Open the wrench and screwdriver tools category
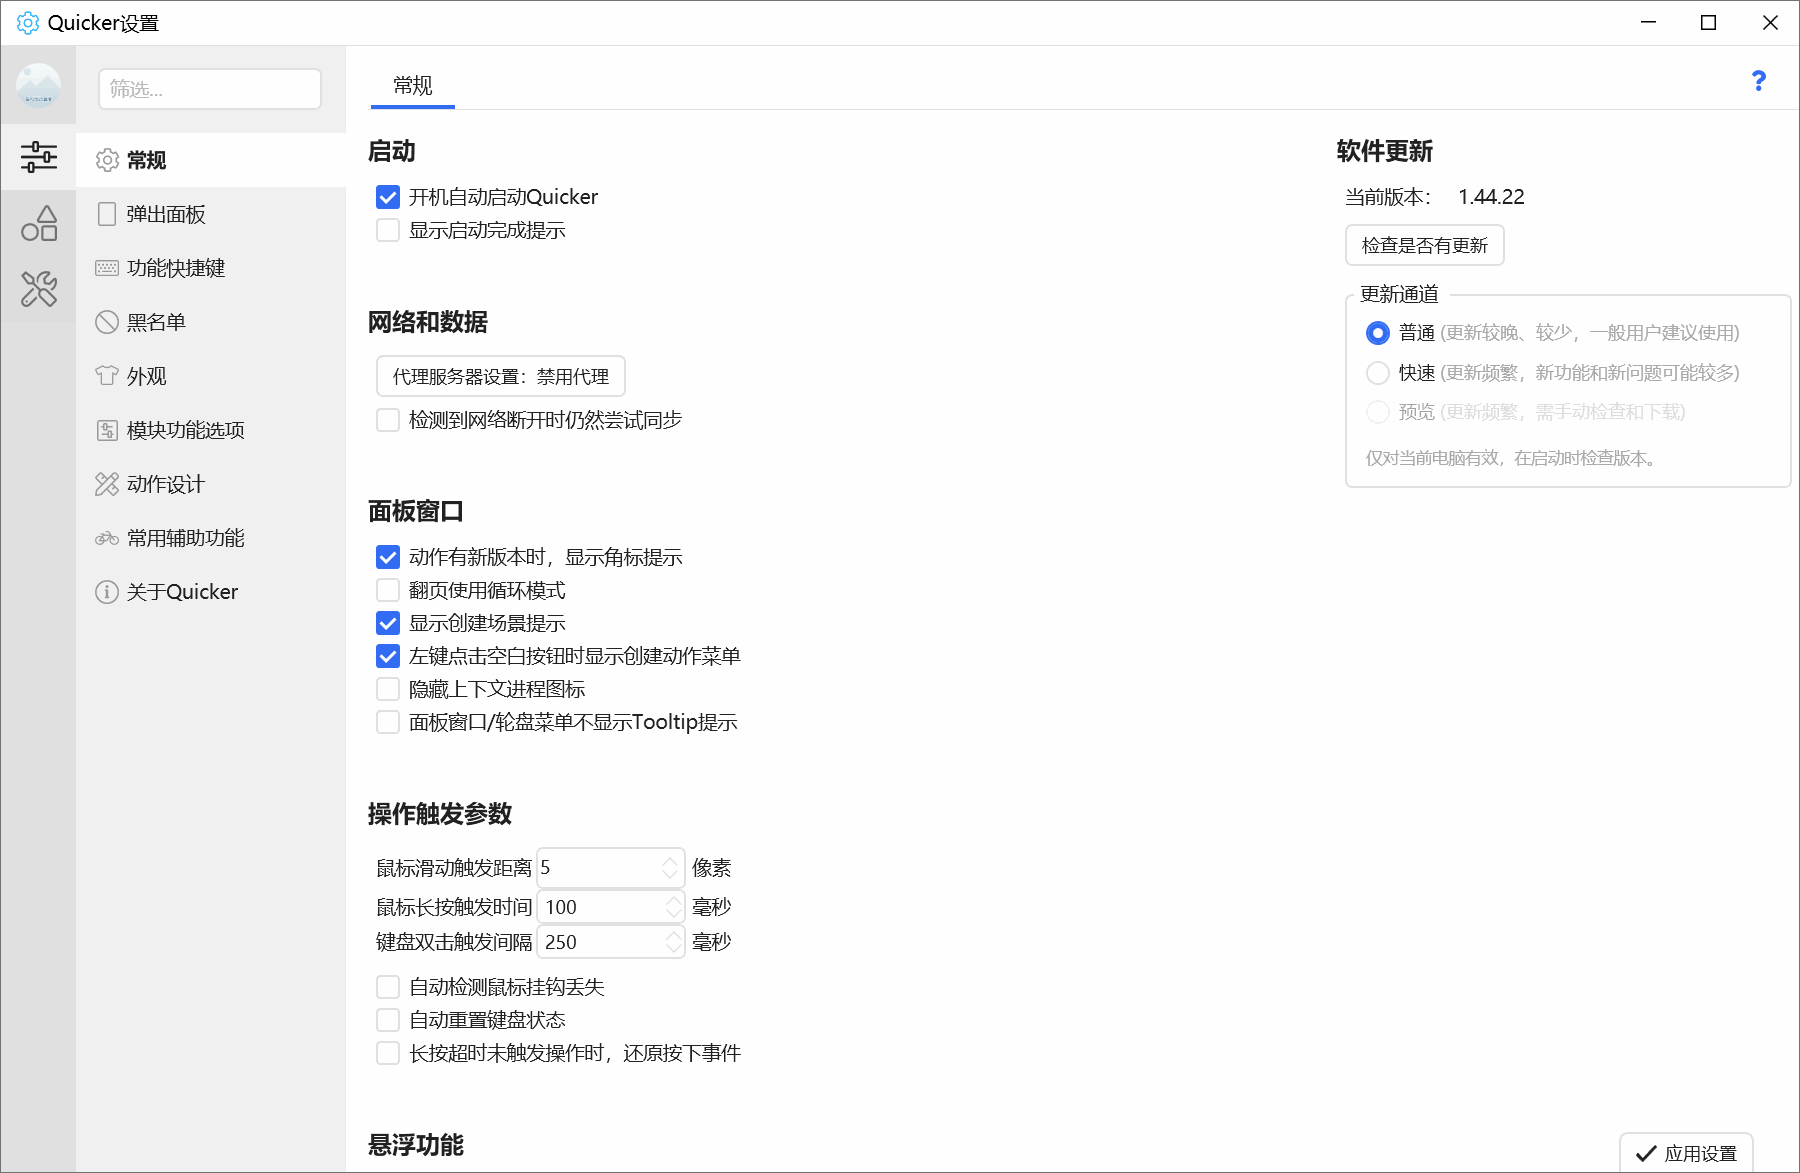Viewport: 1800px width, 1173px height. [x=38, y=289]
